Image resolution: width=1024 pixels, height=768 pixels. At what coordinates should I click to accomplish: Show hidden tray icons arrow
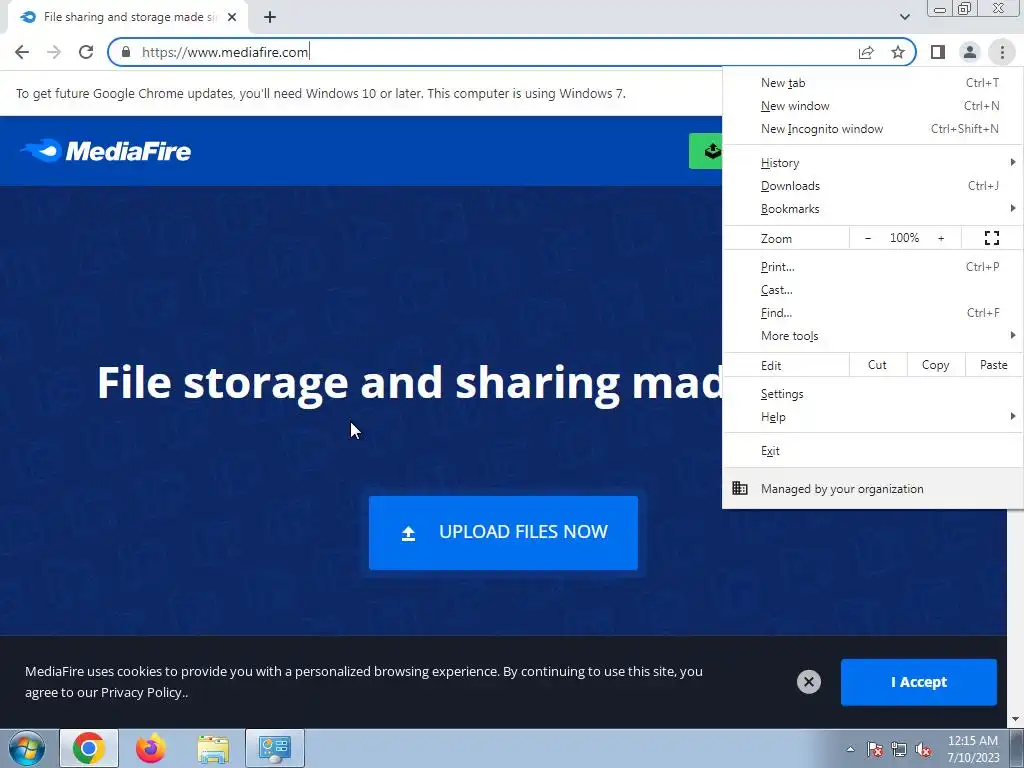(x=850, y=748)
